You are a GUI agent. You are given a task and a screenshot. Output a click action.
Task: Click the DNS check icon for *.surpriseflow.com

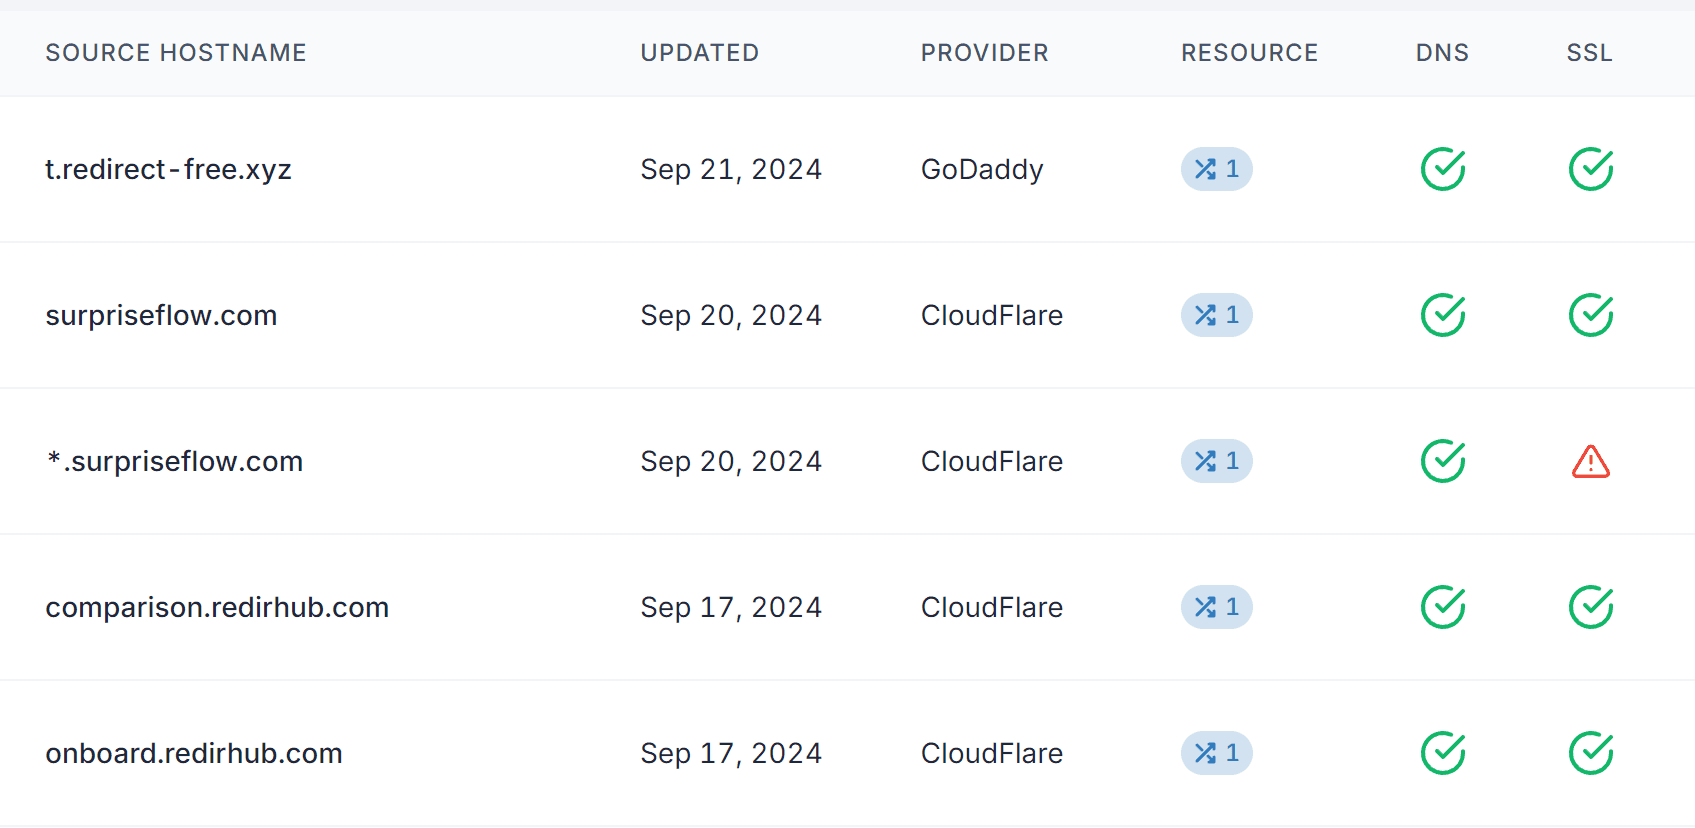tap(1442, 461)
